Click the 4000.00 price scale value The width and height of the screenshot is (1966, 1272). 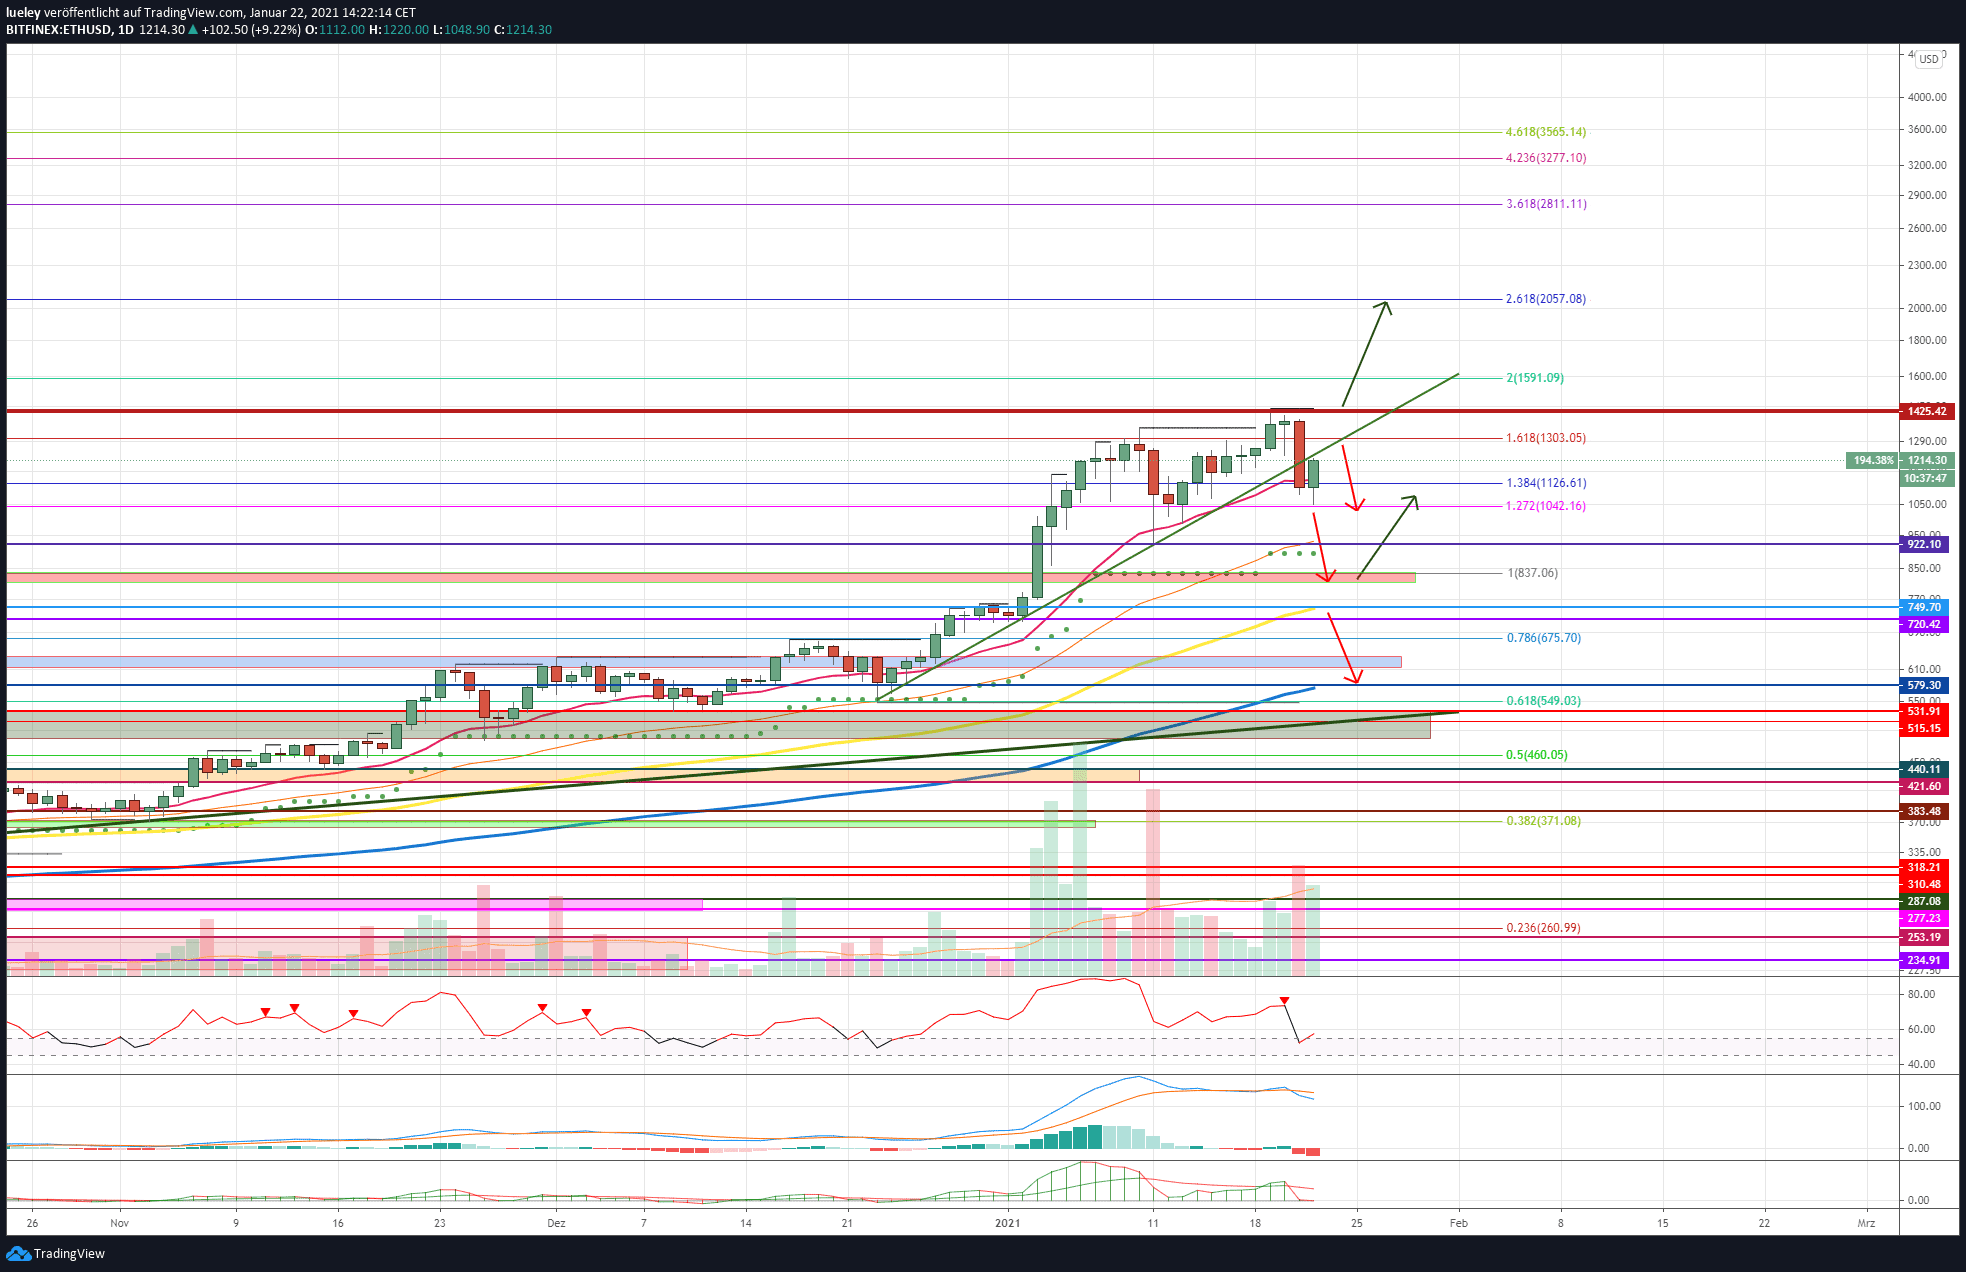(x=1927, y=97)
